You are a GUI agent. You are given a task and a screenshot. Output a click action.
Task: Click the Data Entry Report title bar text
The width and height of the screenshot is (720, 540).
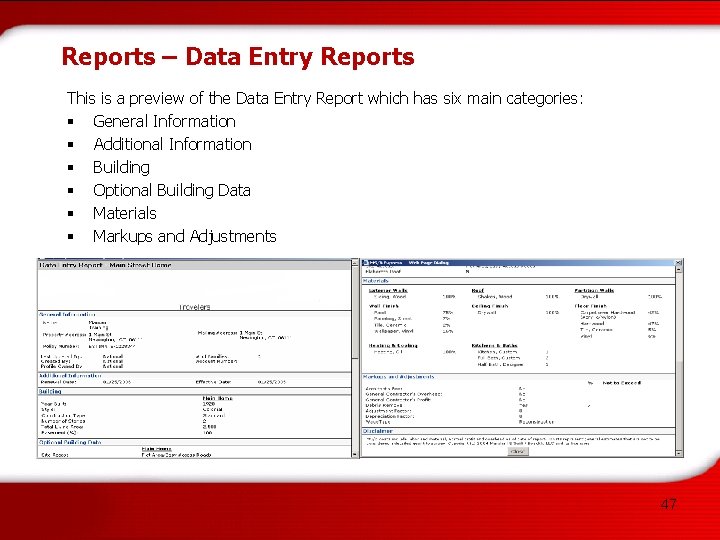point(106,265)
